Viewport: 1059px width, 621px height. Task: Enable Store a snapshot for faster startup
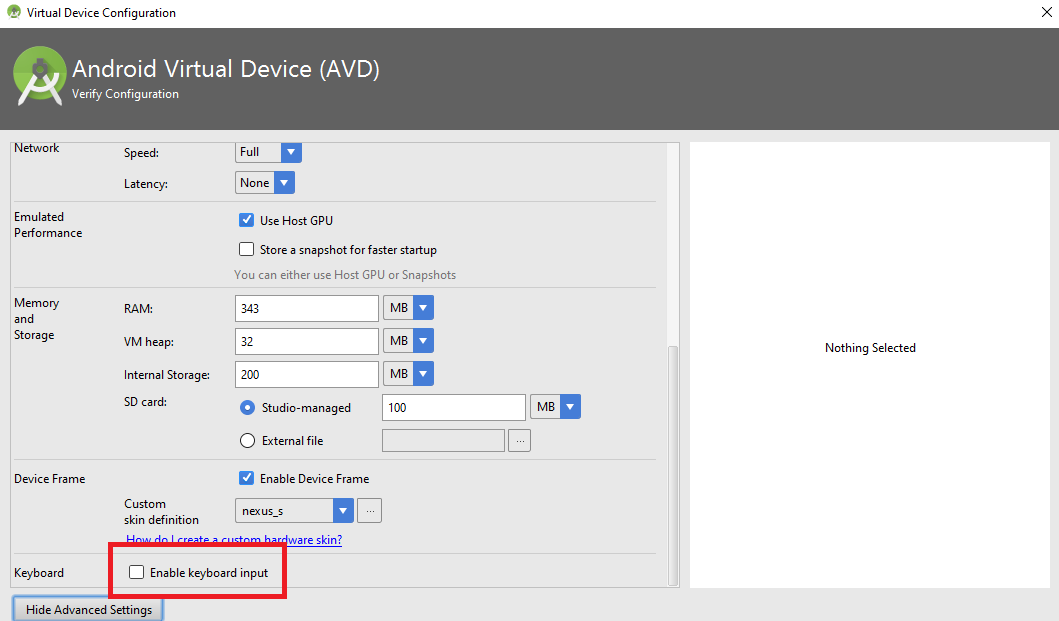[x=247, y=249]
